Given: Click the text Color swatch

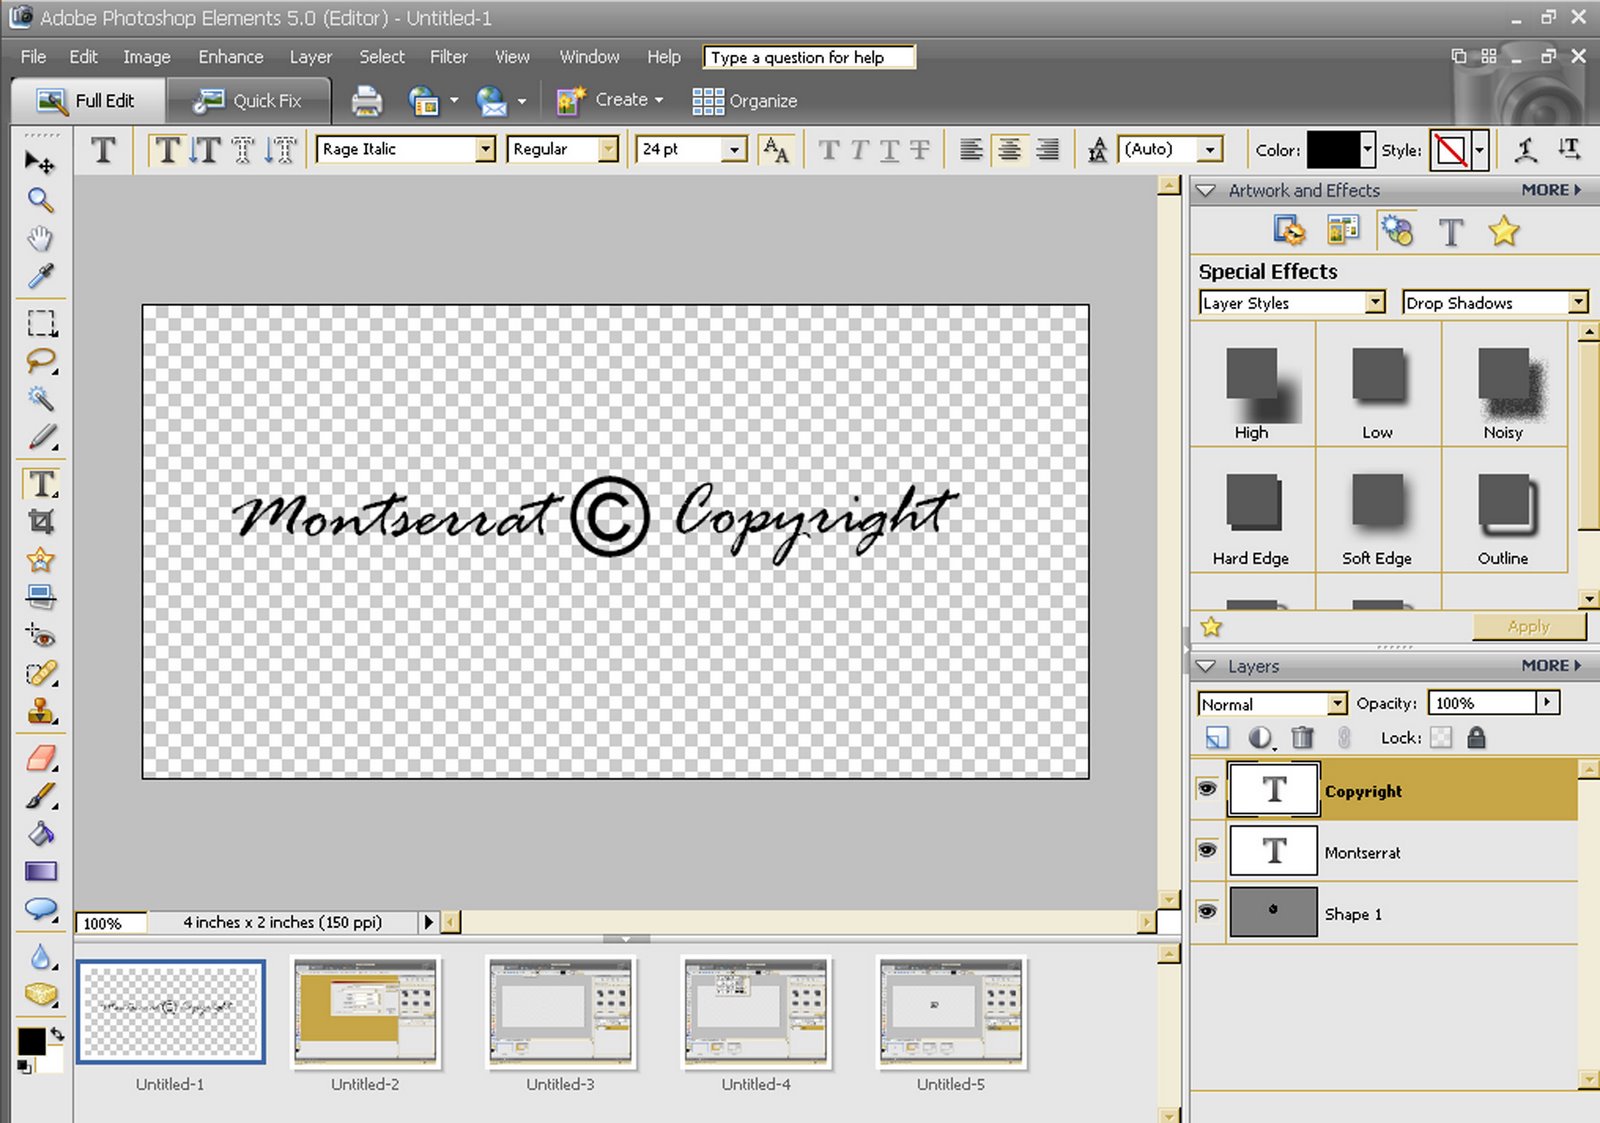Looking at the screenshot, I should (1333, 150).
